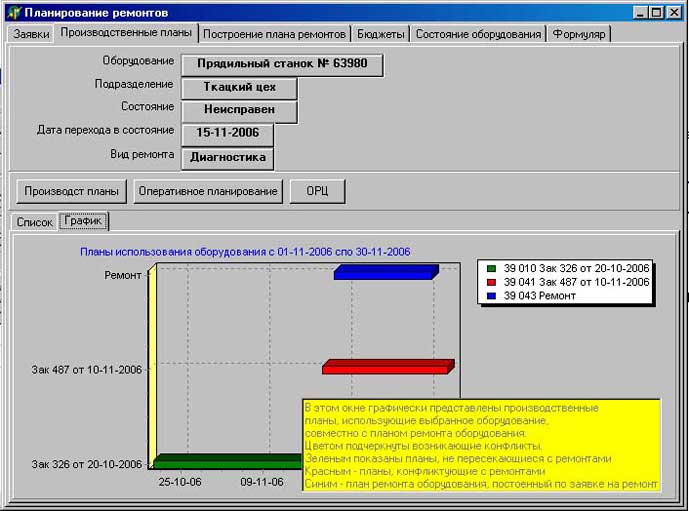Click the Ткацкий цех department field
Image resolution: width=689 pixels, height=511 pixels.
click(239, 88)
